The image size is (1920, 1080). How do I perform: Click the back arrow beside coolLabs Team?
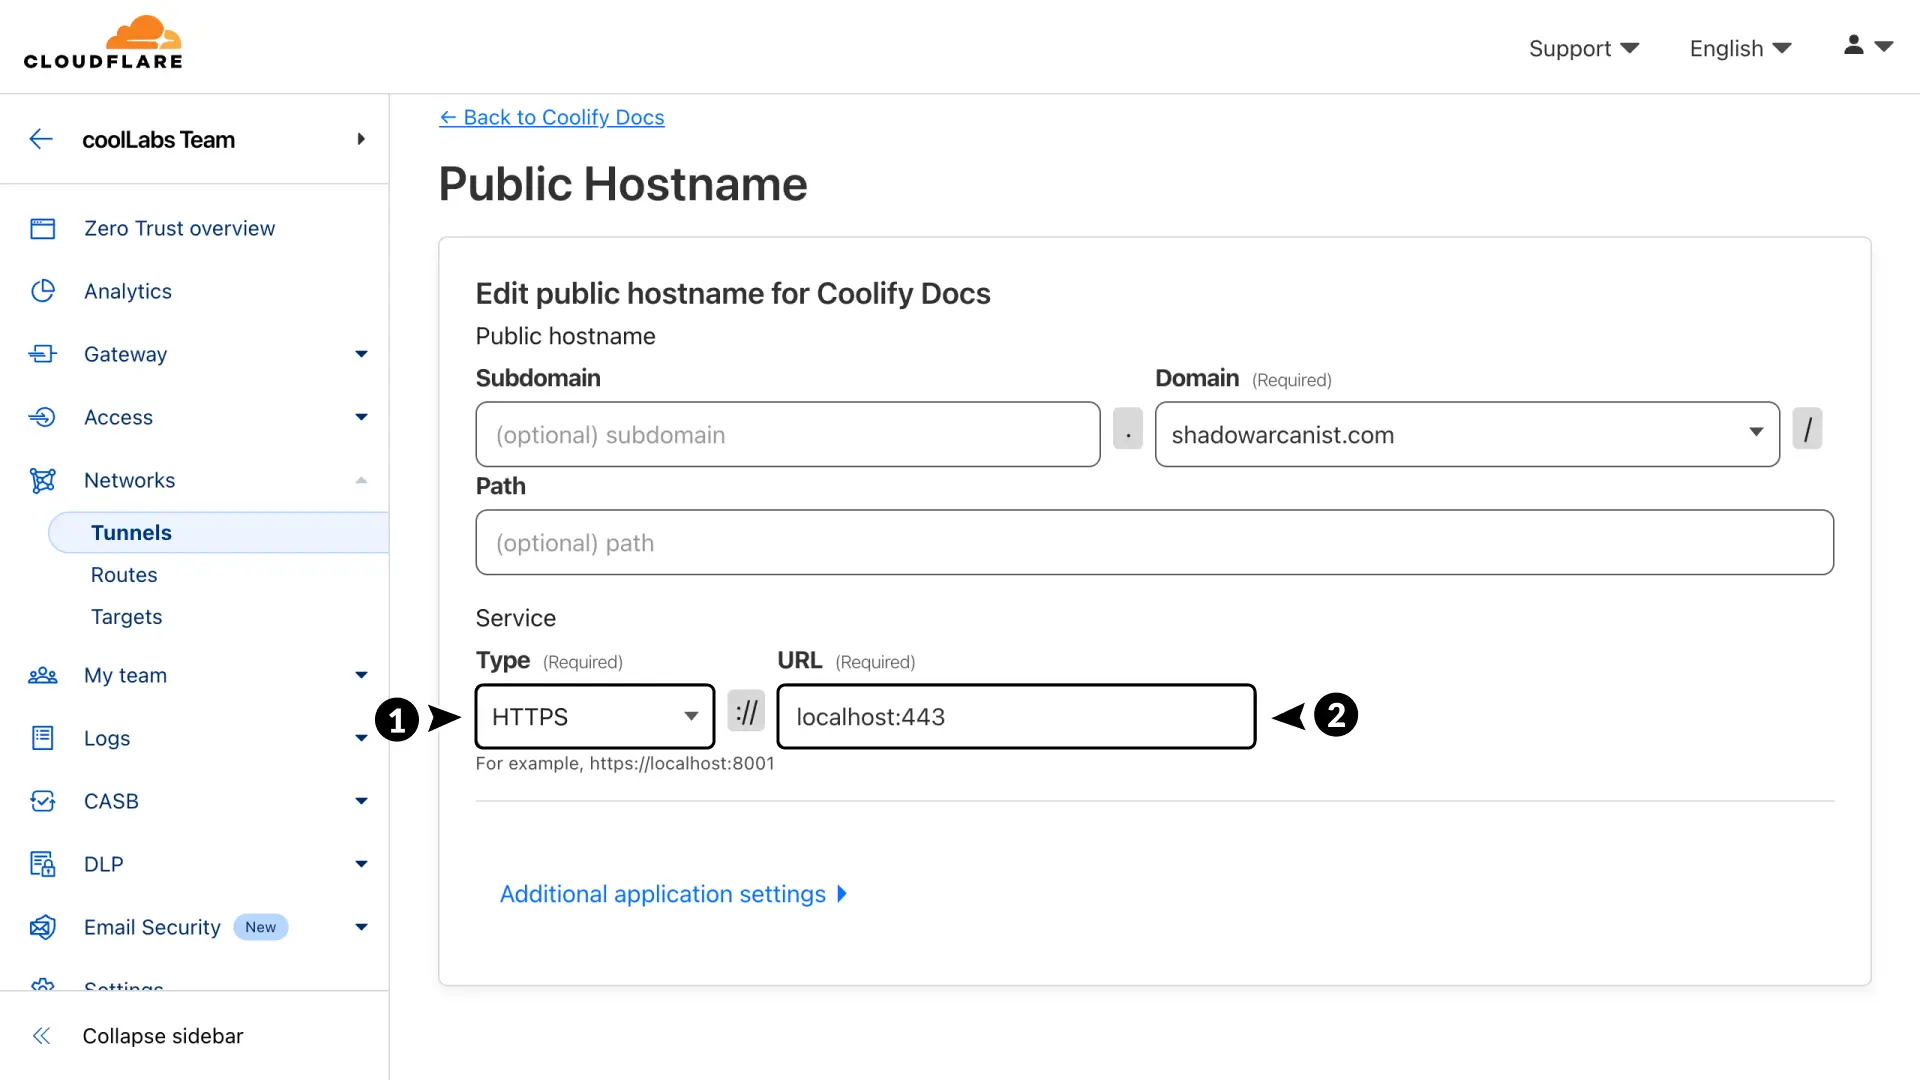point(41,139)
